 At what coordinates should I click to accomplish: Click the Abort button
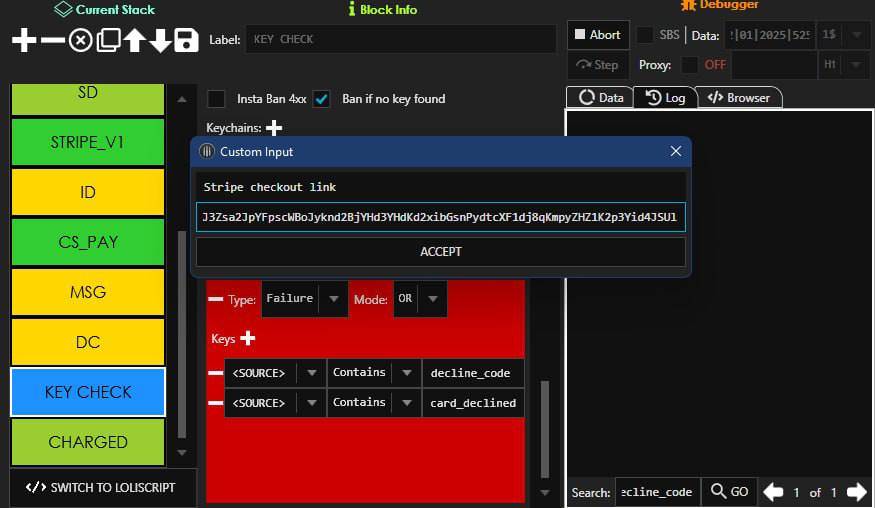(598, 35)
